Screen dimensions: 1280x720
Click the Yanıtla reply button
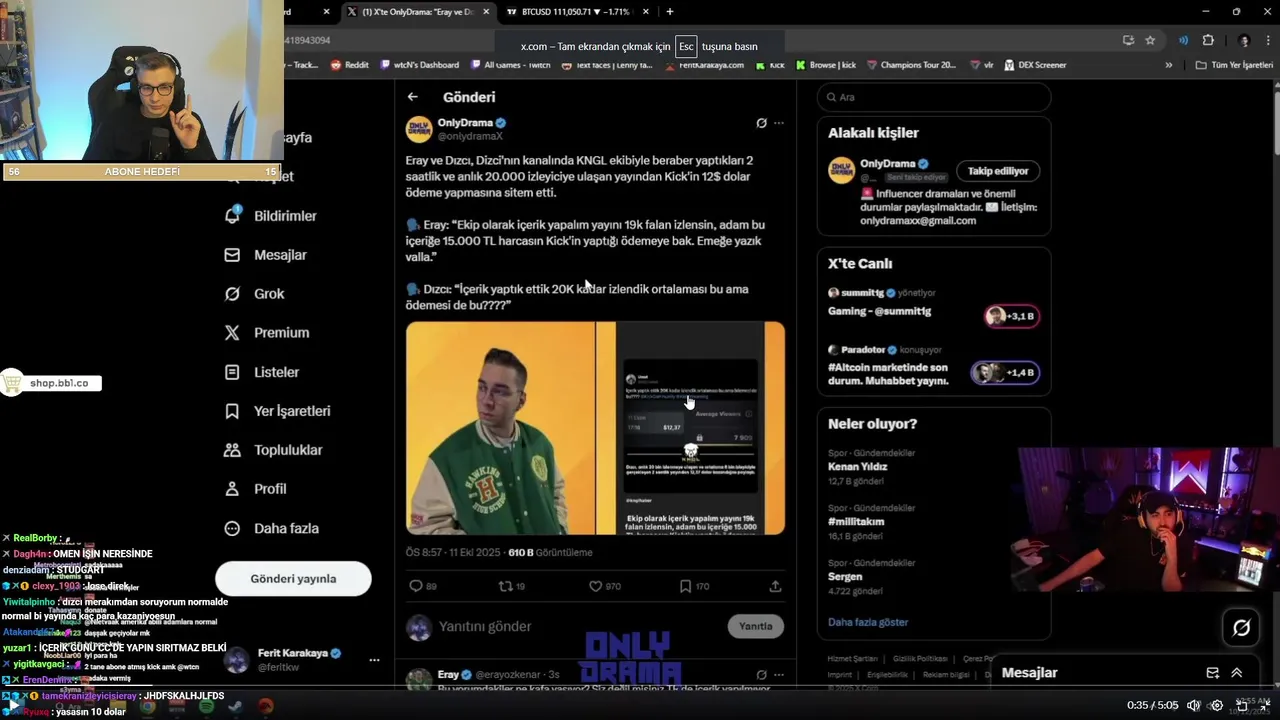[755, 626]
